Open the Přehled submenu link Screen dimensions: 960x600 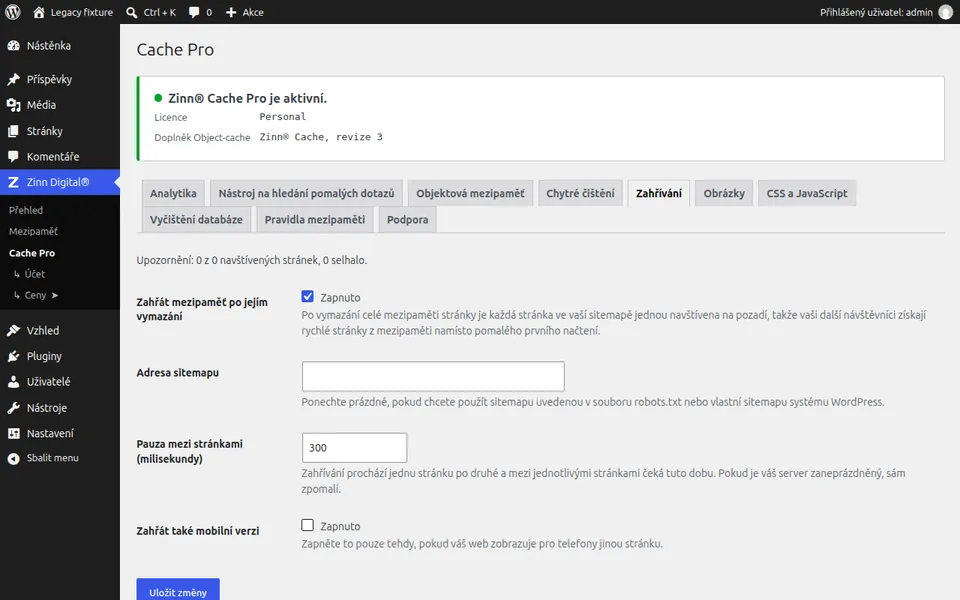click(26, 210)
